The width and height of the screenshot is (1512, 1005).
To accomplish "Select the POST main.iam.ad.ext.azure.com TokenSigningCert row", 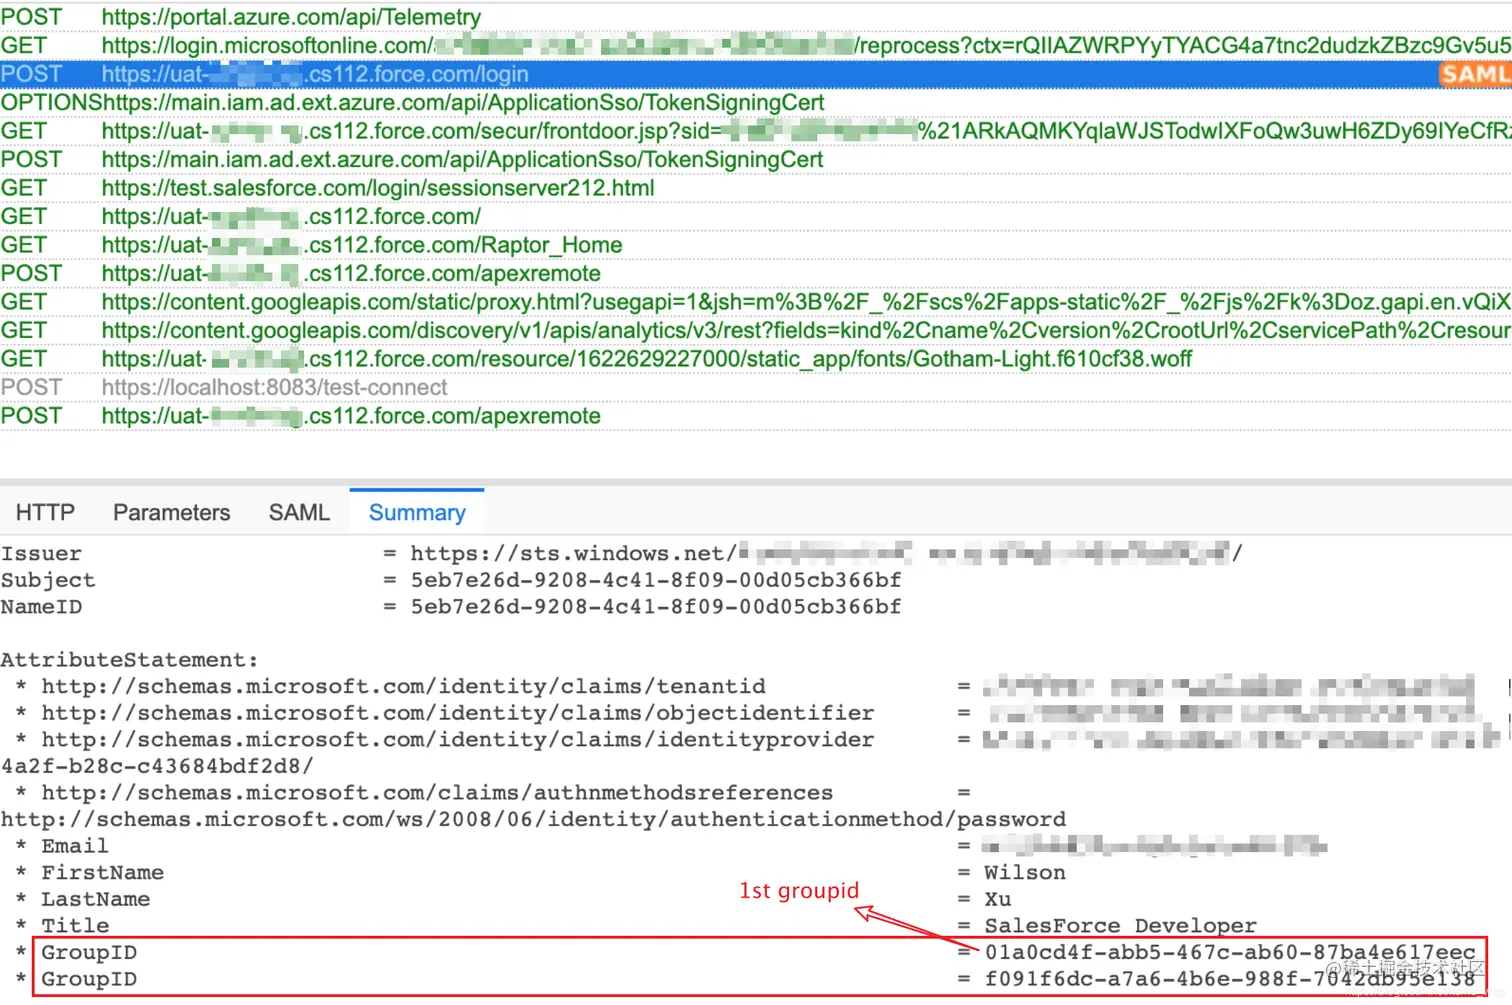I will coord(756,159).
